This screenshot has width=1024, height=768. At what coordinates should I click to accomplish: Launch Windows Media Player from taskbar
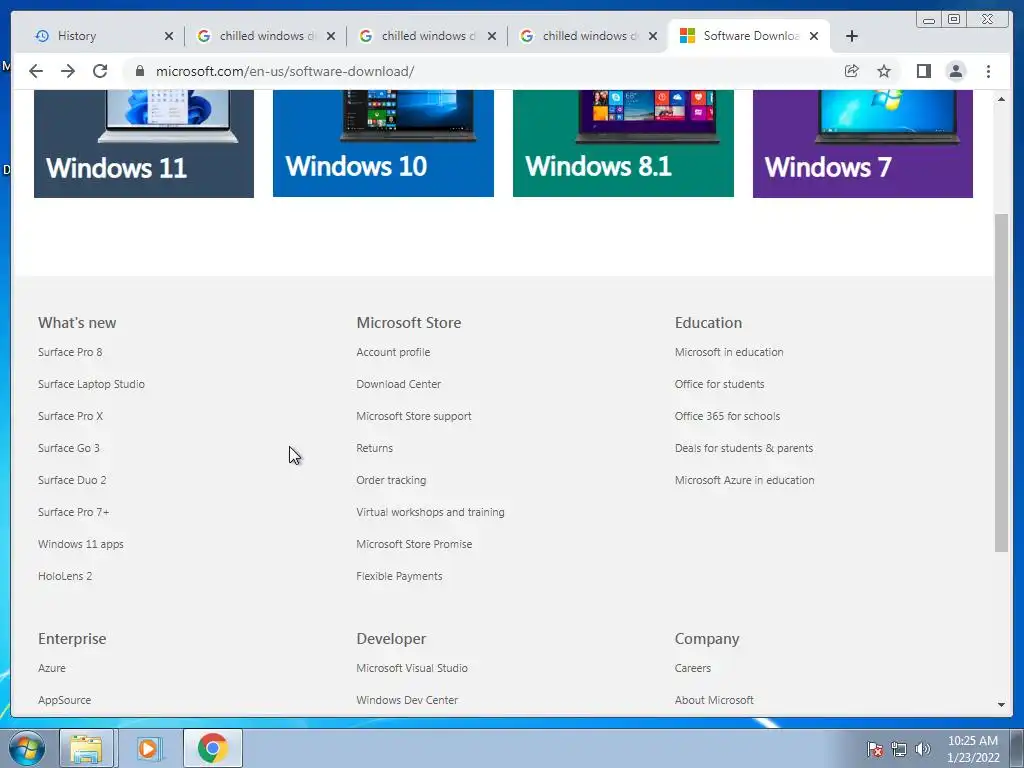pos(148,748)
